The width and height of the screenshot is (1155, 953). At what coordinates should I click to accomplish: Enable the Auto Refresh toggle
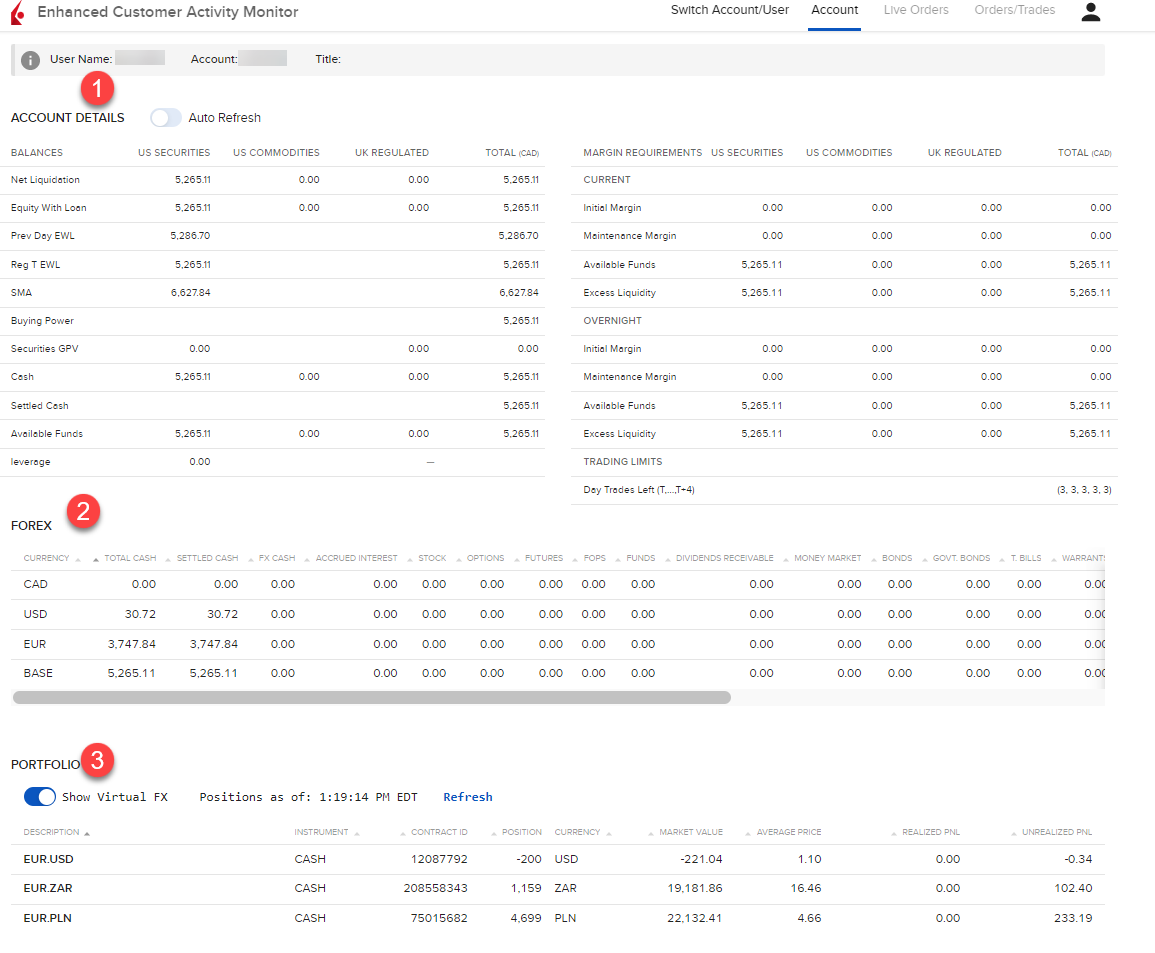[x=166, y=118]
